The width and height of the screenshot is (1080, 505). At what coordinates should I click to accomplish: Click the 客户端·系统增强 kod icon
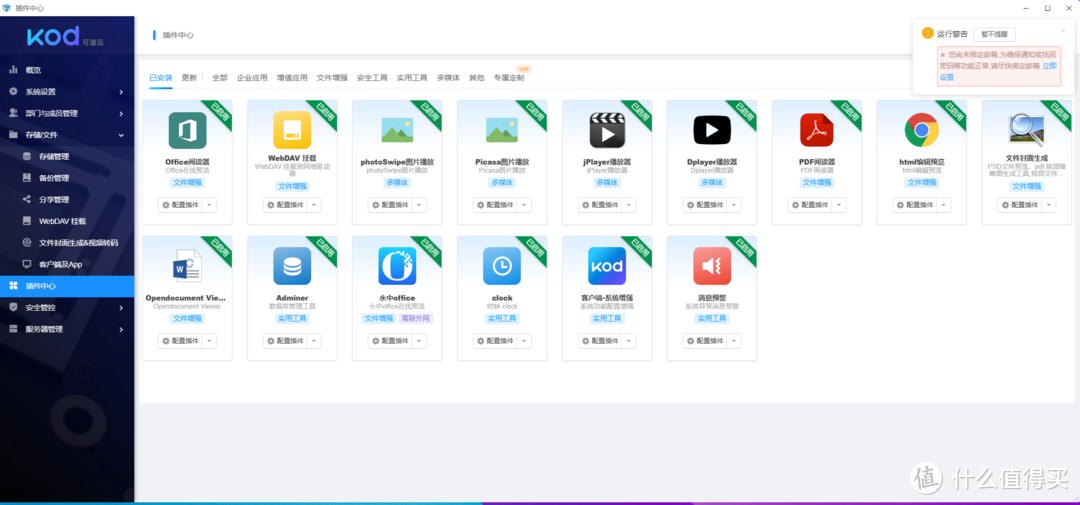(x=607, y=266)
